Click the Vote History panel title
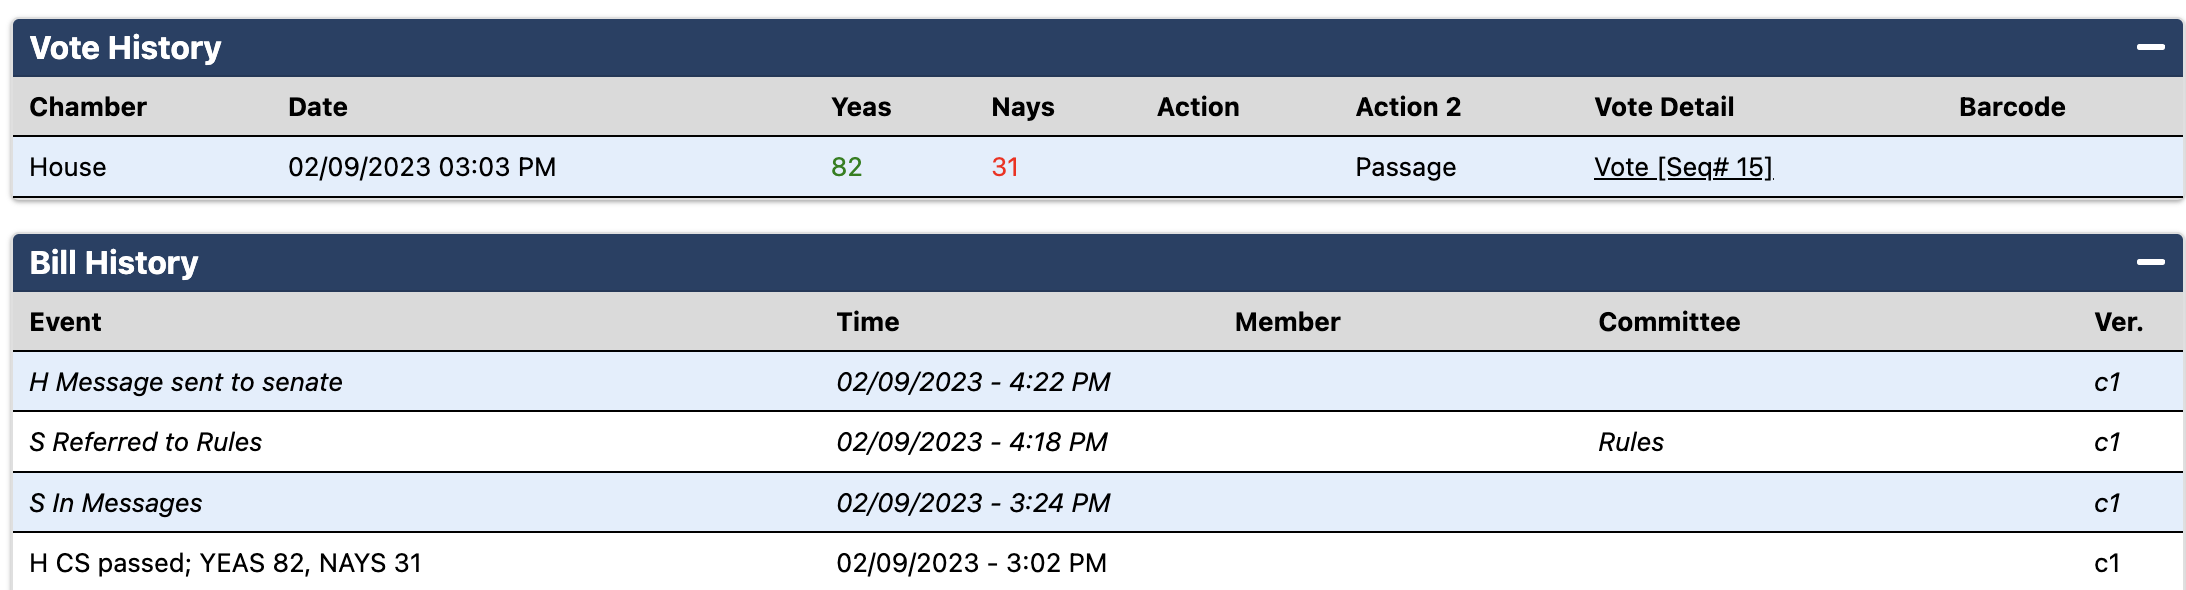The image size is (2186, 590). click(x=125, y=48)
